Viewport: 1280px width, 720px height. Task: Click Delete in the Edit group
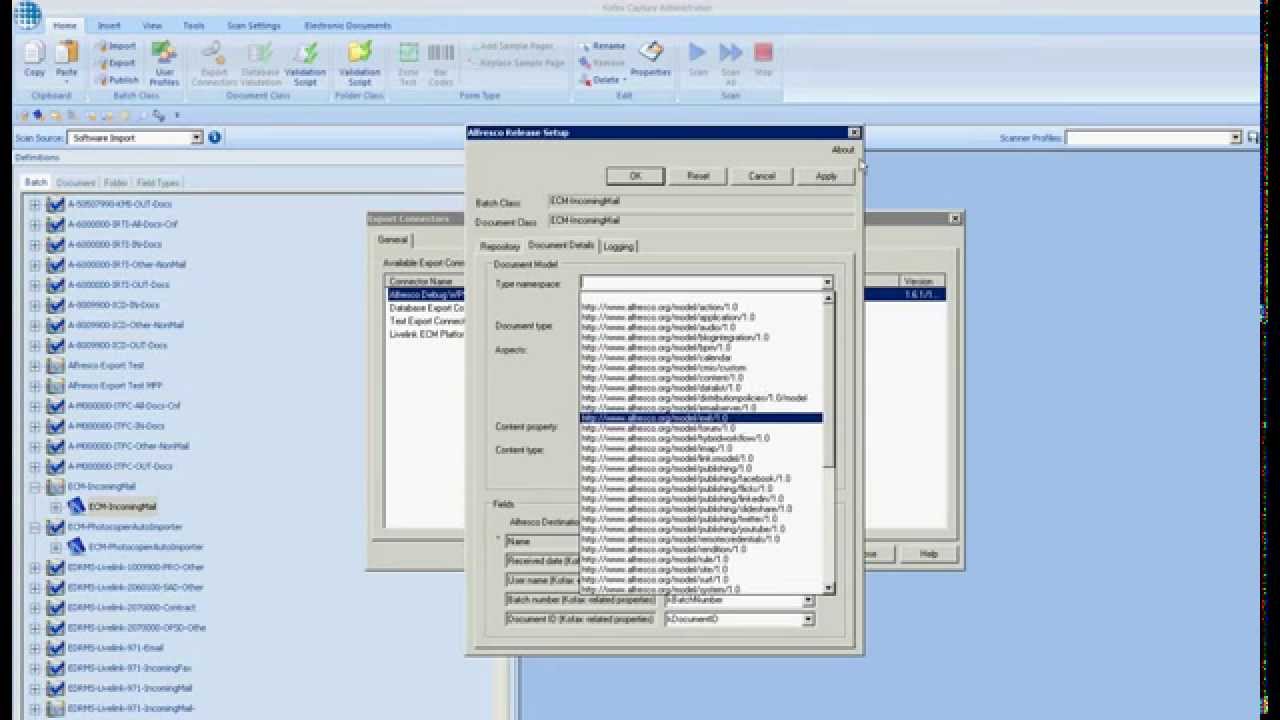[x=600, y=80]
